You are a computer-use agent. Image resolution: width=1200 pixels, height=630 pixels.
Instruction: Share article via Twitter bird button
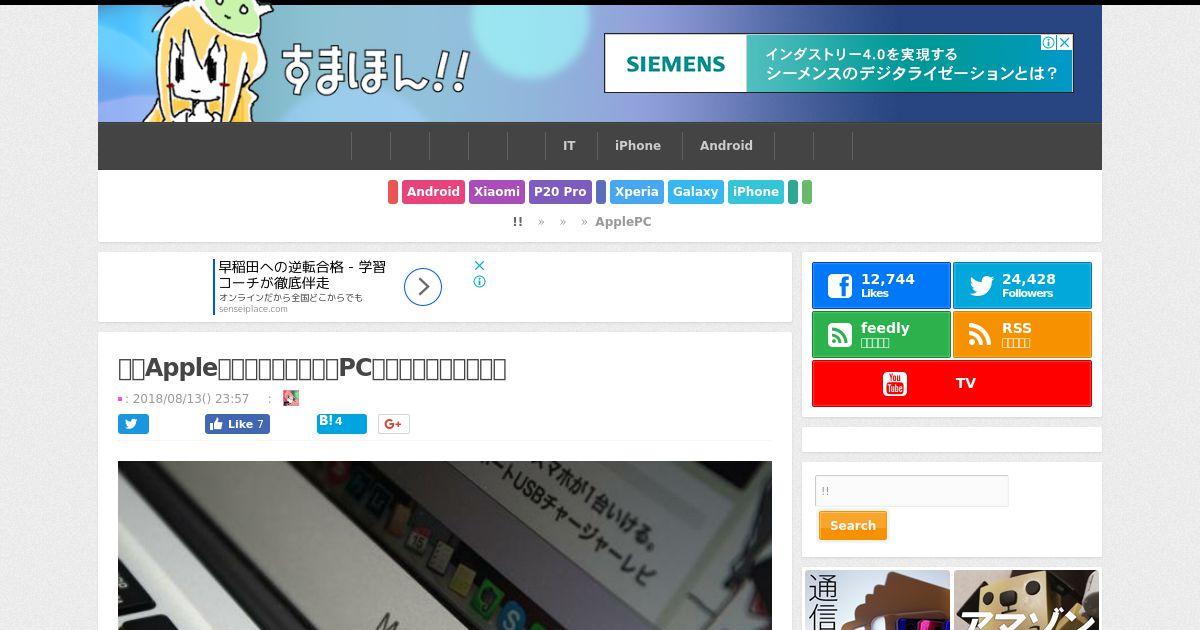pyautogui.click(x=133, y=424)
